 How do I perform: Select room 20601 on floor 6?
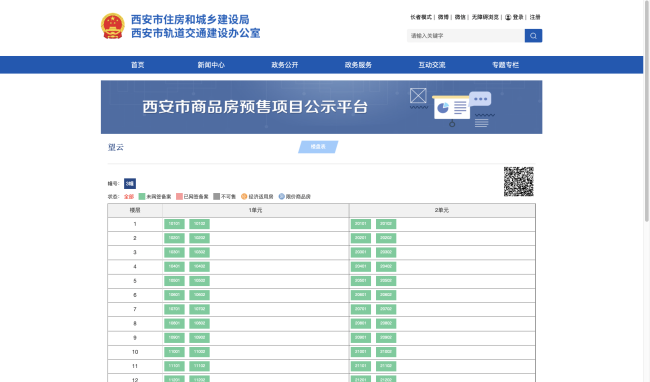[x=361, y=295]
